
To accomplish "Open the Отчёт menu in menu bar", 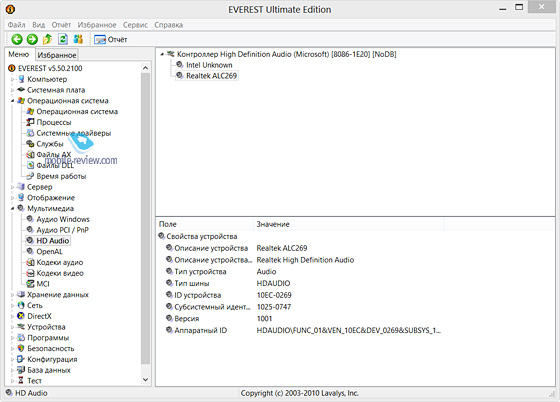I will 61,25.
